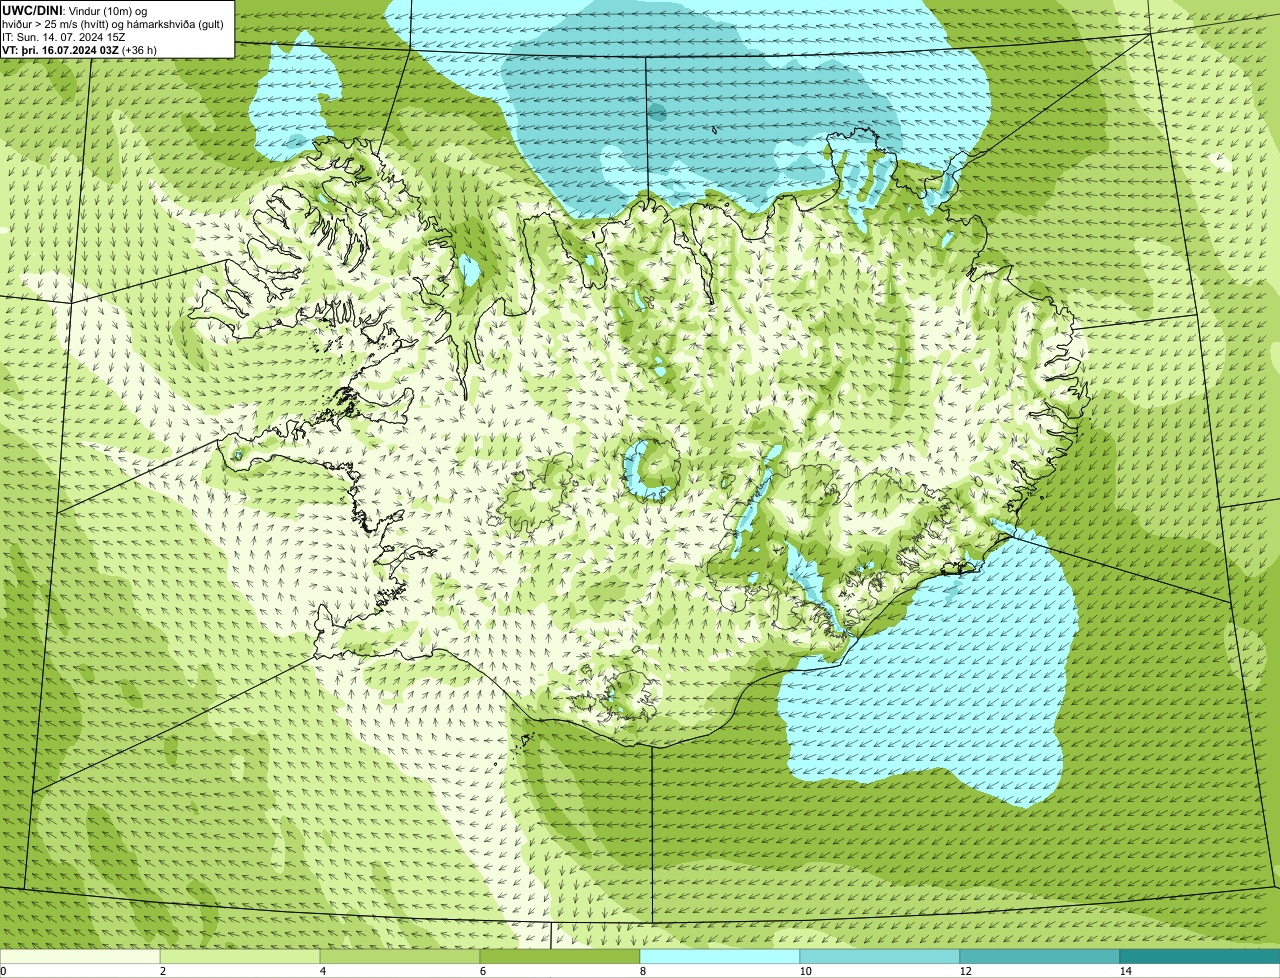The width and height of the screenshot is (1280, 978).
Task: Click the scale label "4"
Action: [322, 971]
